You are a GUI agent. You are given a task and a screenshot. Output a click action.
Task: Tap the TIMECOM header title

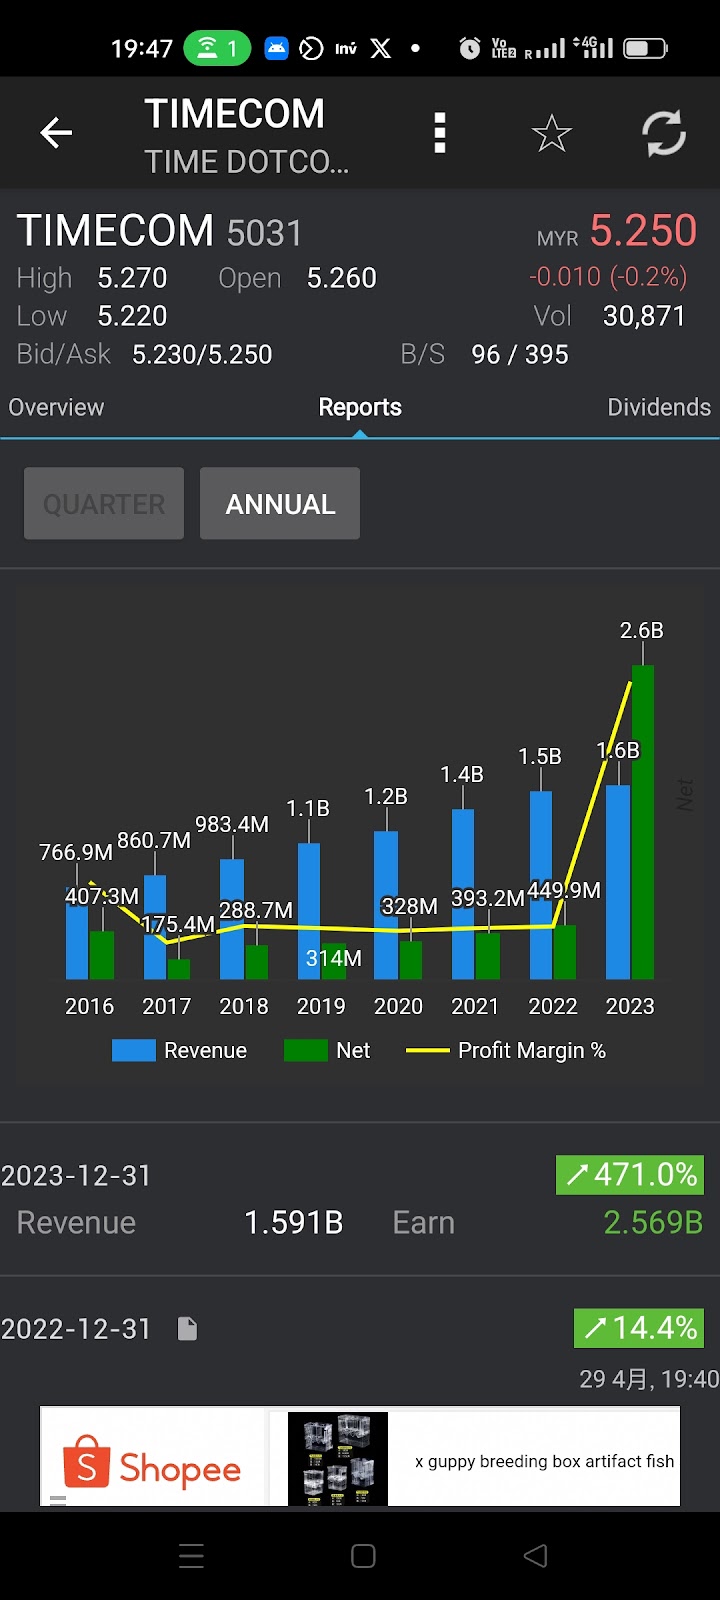tap(234, 113)
